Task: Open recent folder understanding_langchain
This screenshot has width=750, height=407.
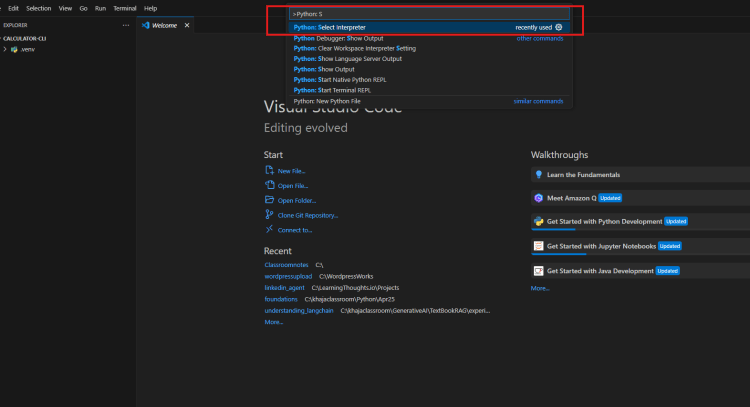Action: [298, 311]
